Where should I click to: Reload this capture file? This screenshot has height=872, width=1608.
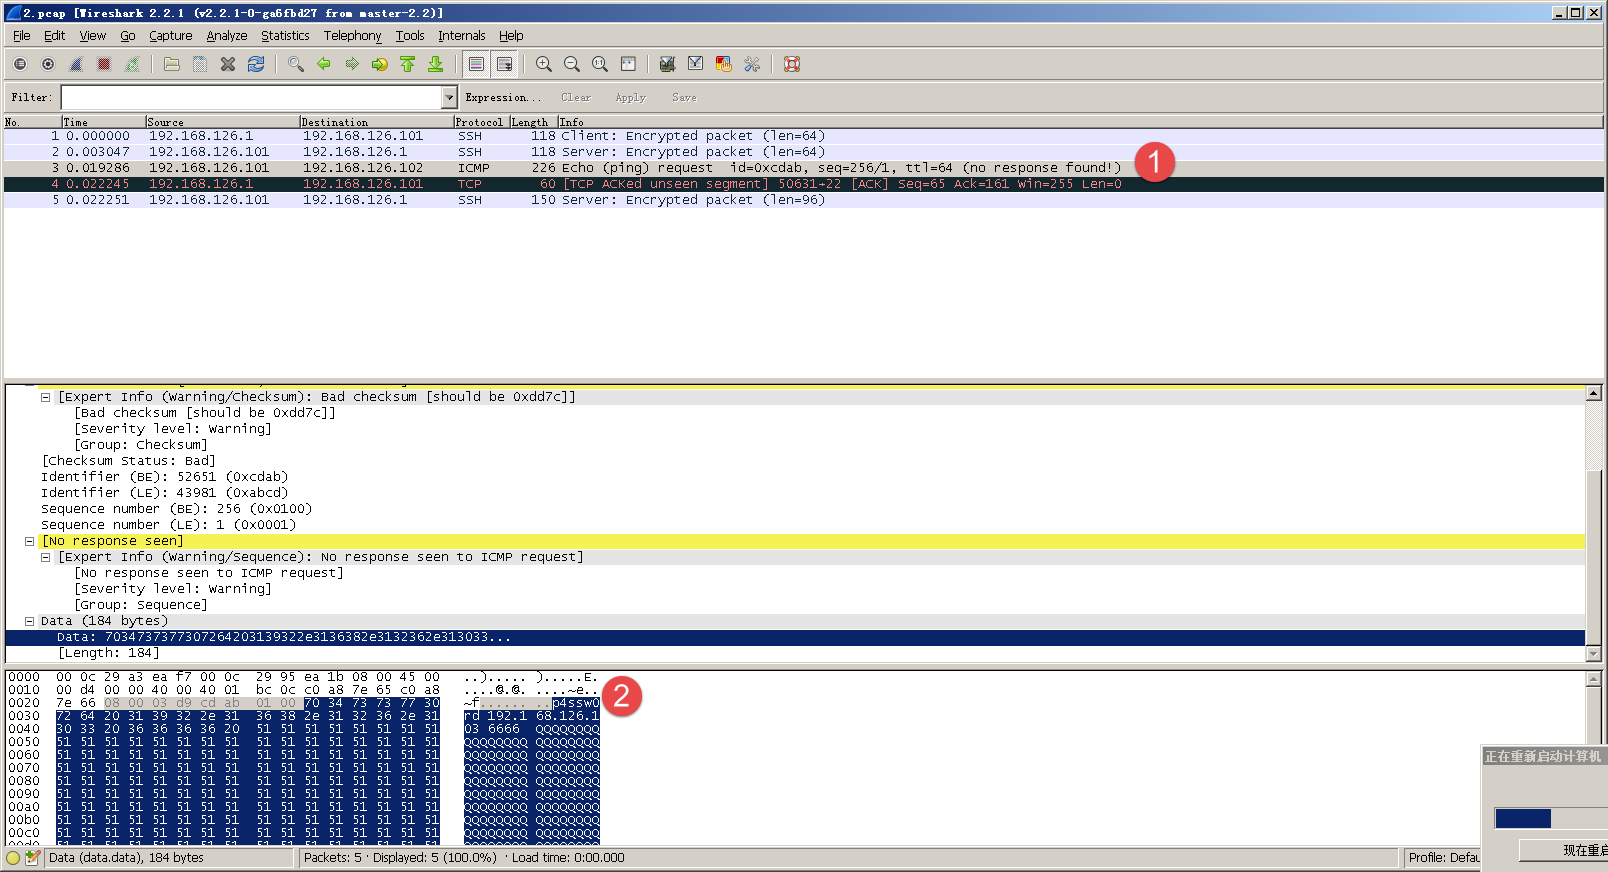click(x=256, y=64)
